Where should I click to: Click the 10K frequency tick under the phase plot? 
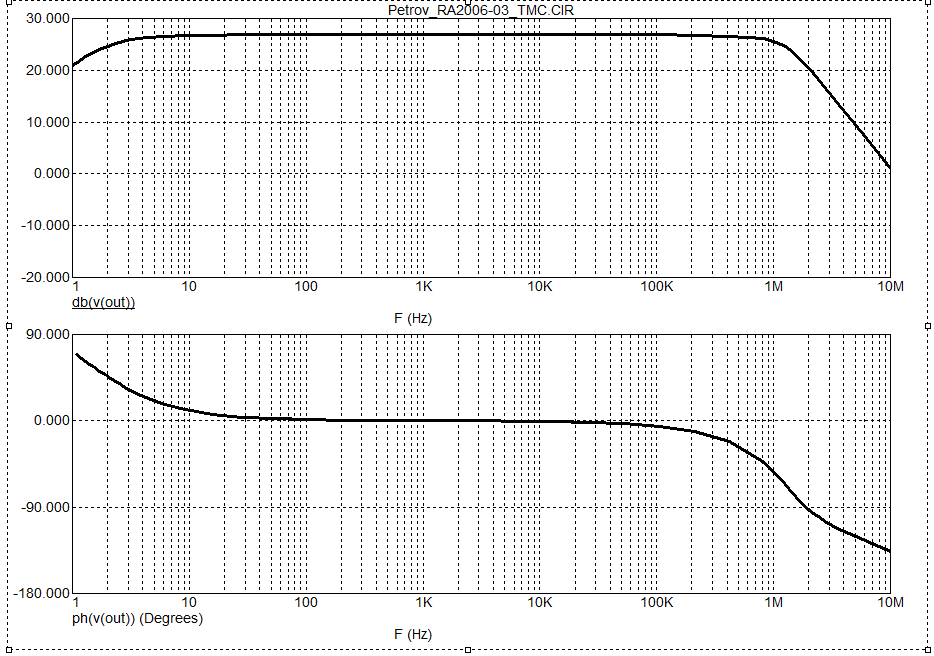click(540, 602)
